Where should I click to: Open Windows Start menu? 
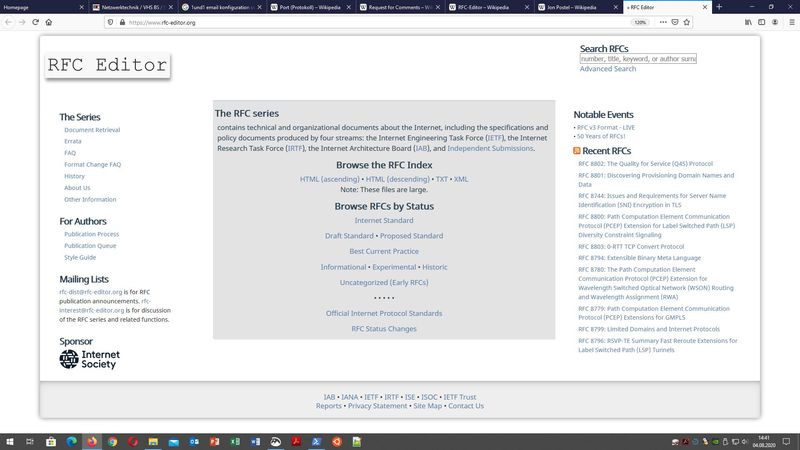click(9, 441)
